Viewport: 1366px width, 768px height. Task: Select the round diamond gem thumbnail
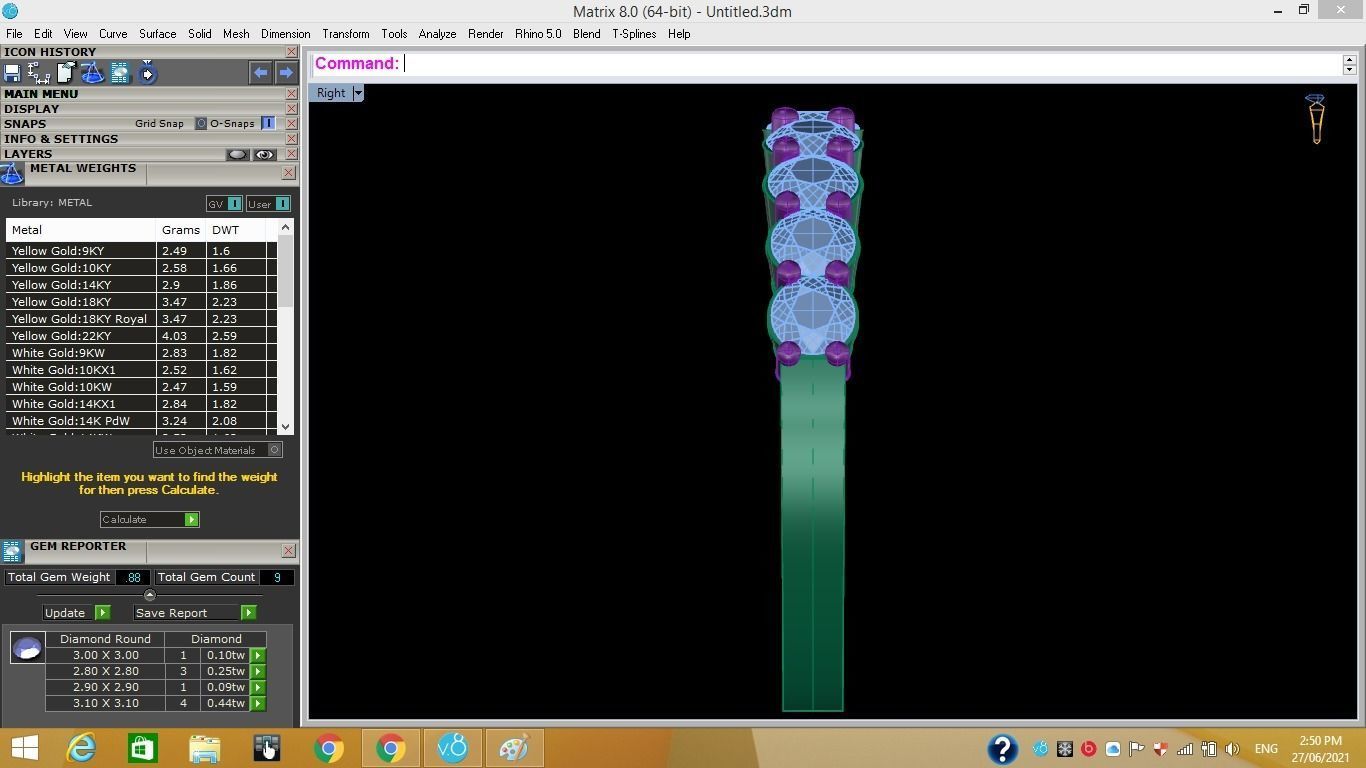point(27,648)
